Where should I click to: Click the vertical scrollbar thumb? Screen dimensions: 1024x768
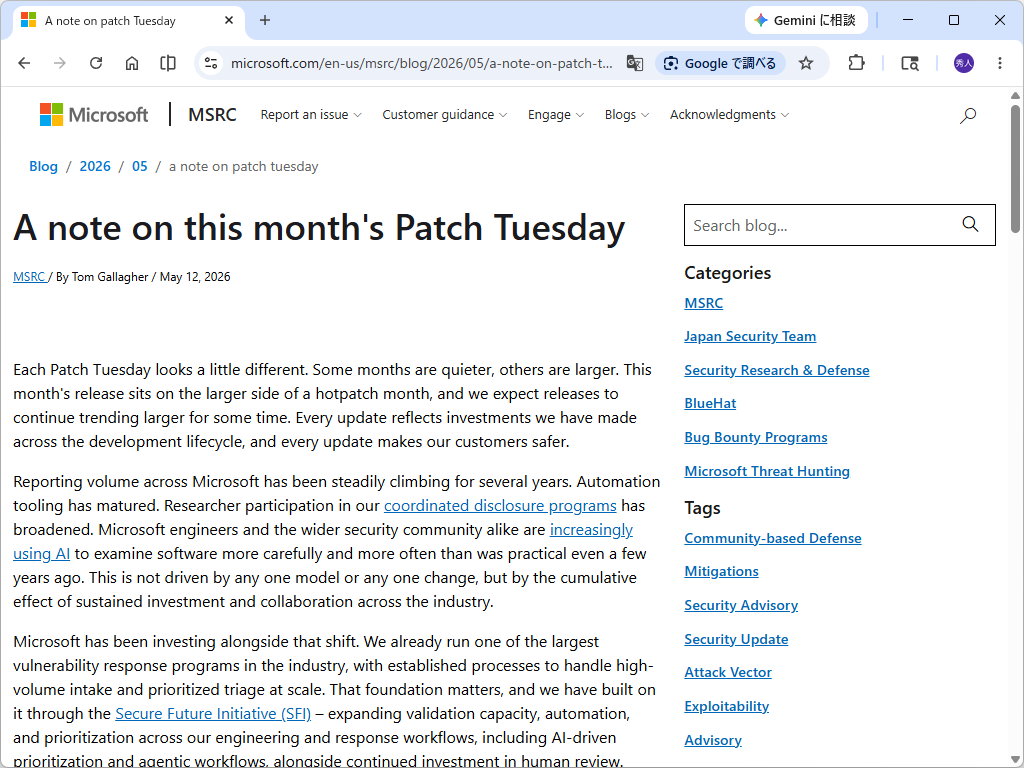tap(1015, 168)
